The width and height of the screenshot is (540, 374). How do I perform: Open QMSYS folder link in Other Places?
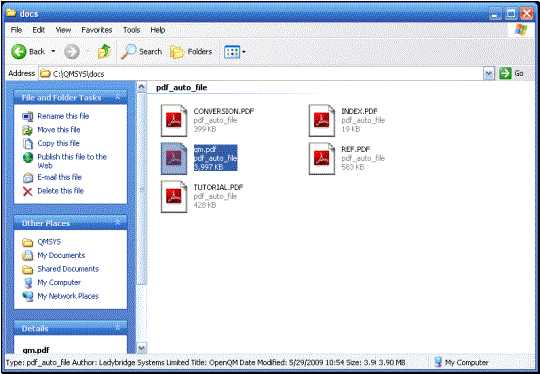coord(49,242)
